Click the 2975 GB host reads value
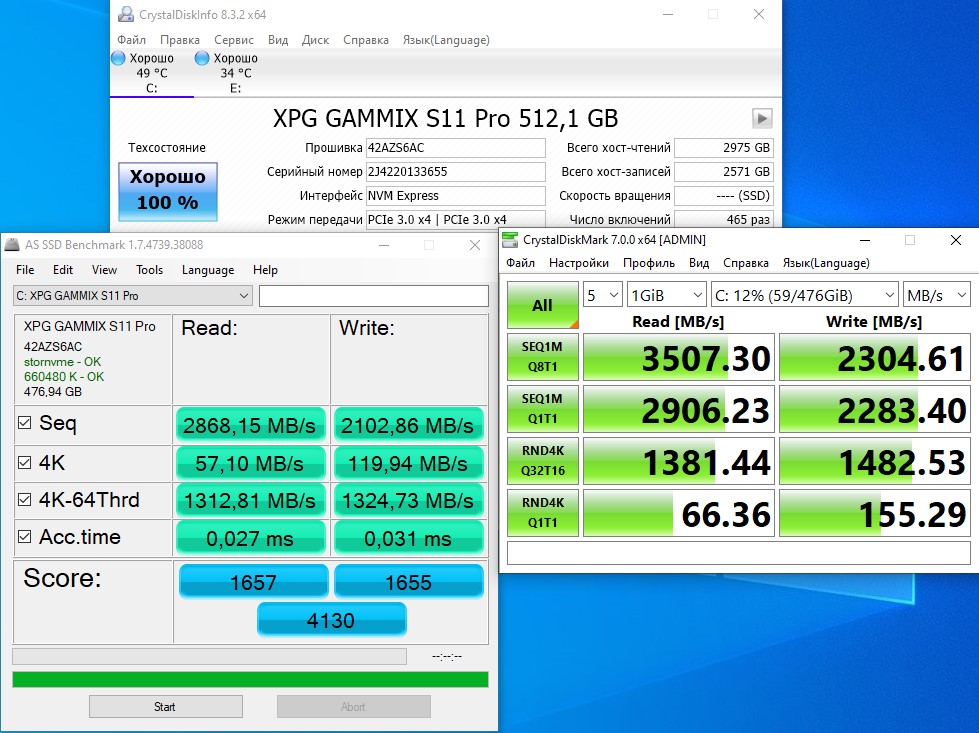The image size is (979, 733). [x=724, y=148]
